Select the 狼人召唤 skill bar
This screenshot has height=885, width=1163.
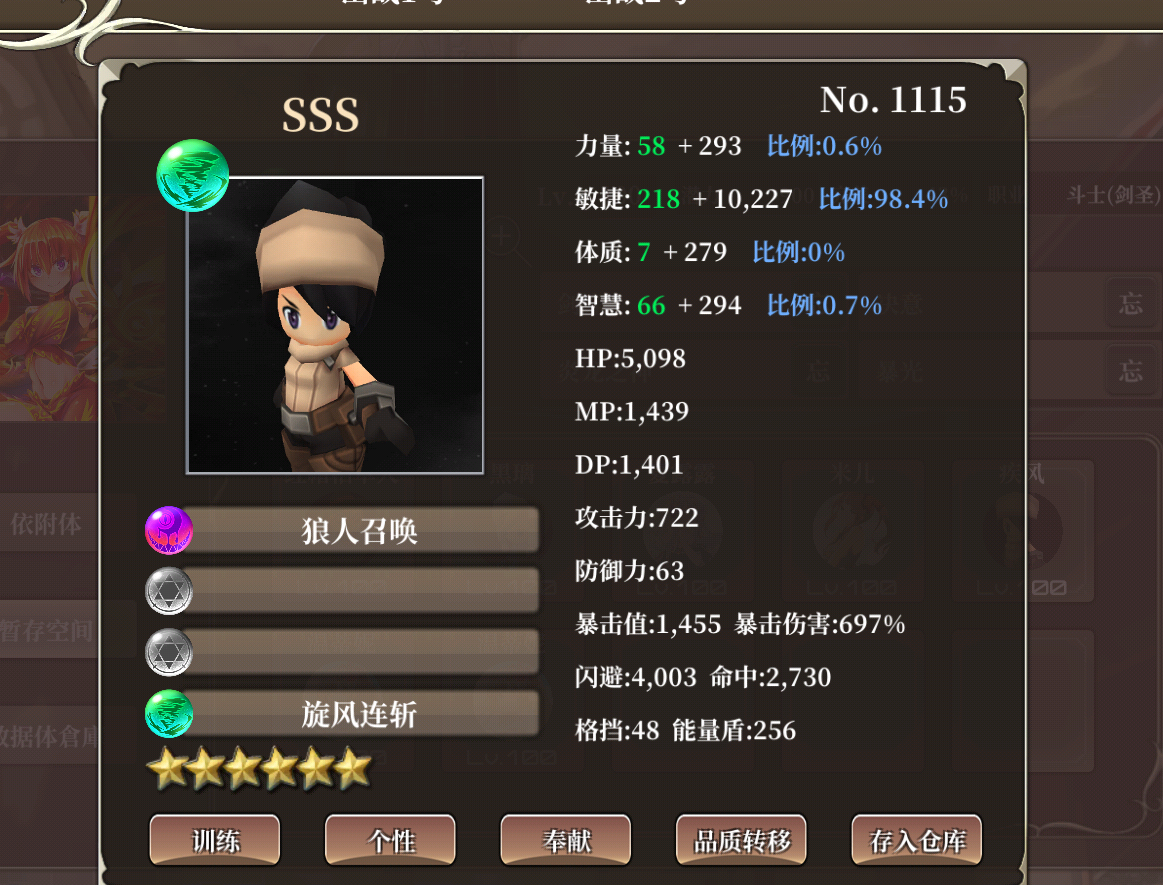360,530
